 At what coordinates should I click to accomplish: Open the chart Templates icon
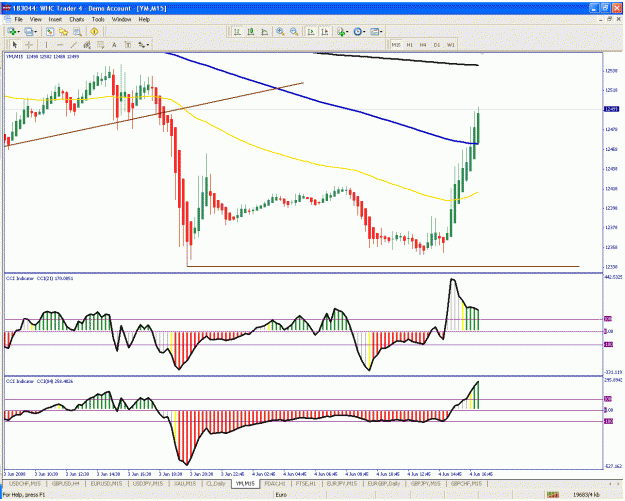(x=374, y=31)
